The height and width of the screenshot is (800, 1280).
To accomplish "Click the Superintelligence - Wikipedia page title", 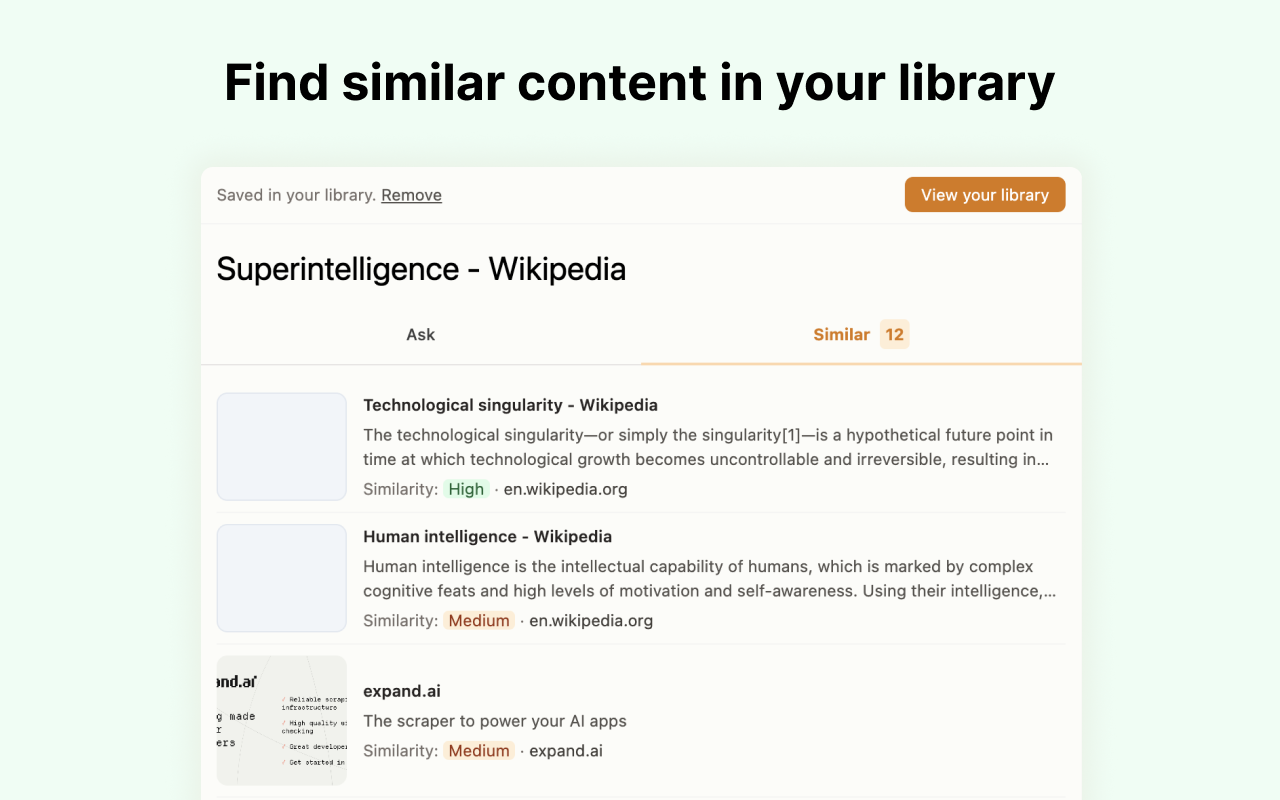I will click(421, 269).
